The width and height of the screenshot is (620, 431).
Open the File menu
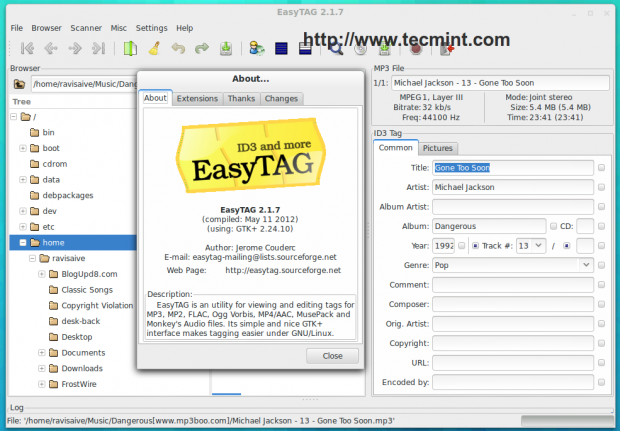17,28
